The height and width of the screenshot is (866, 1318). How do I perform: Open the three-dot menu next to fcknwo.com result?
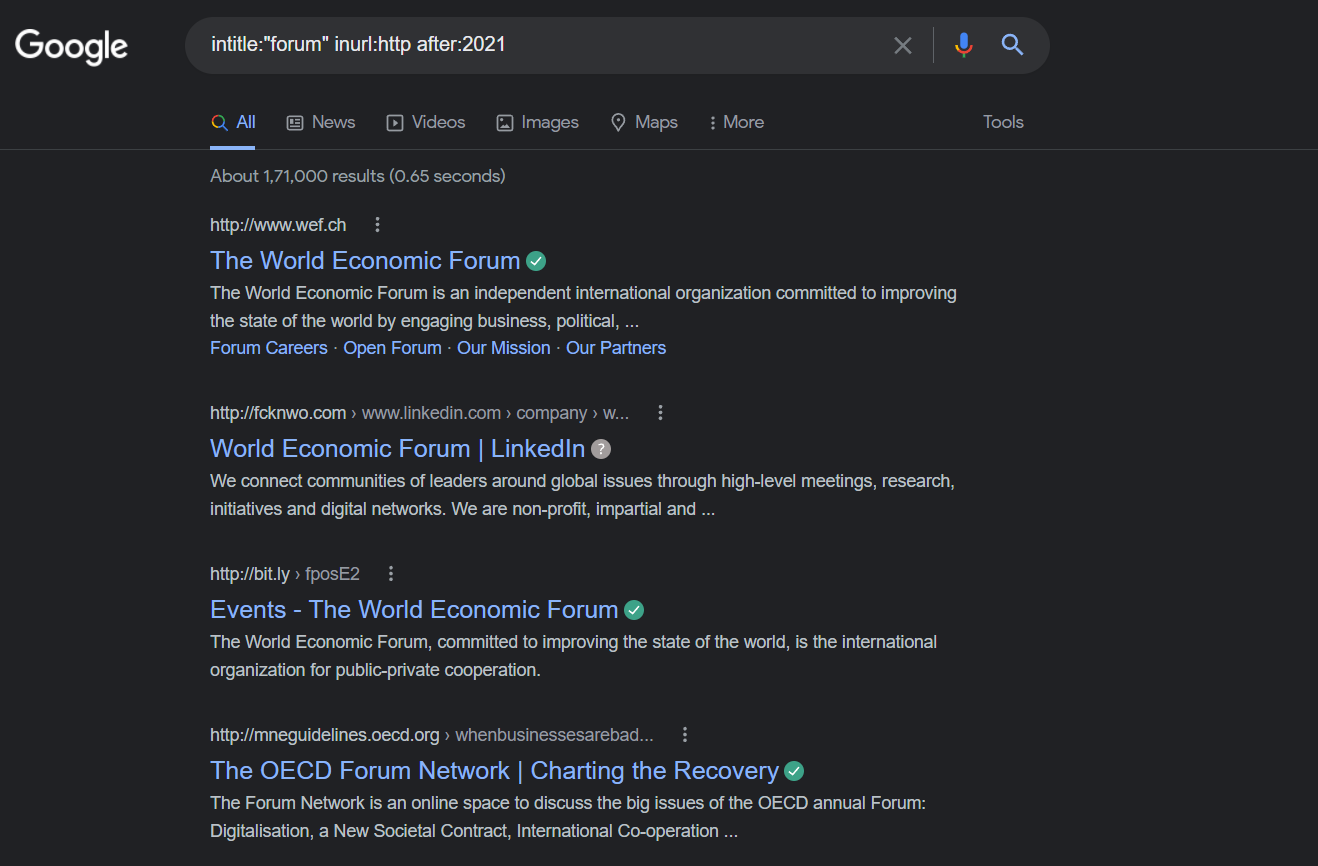pos(660,413)
